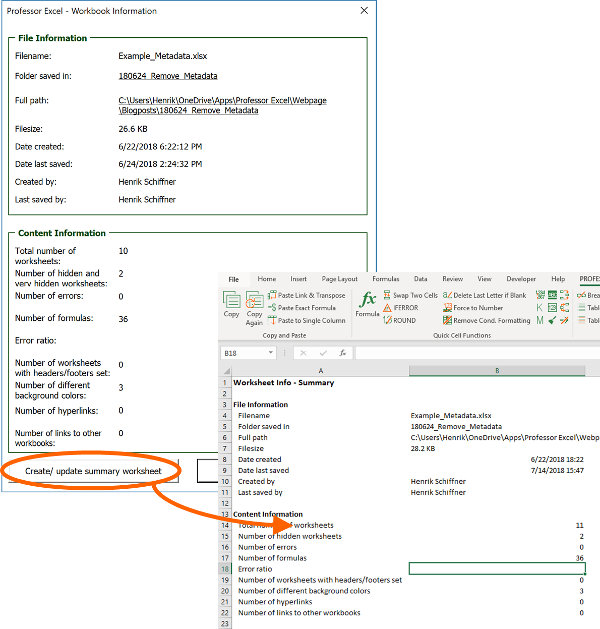Select Paste Link & Transpose
This screenshot has height=629, width=600.
point(307,295)
